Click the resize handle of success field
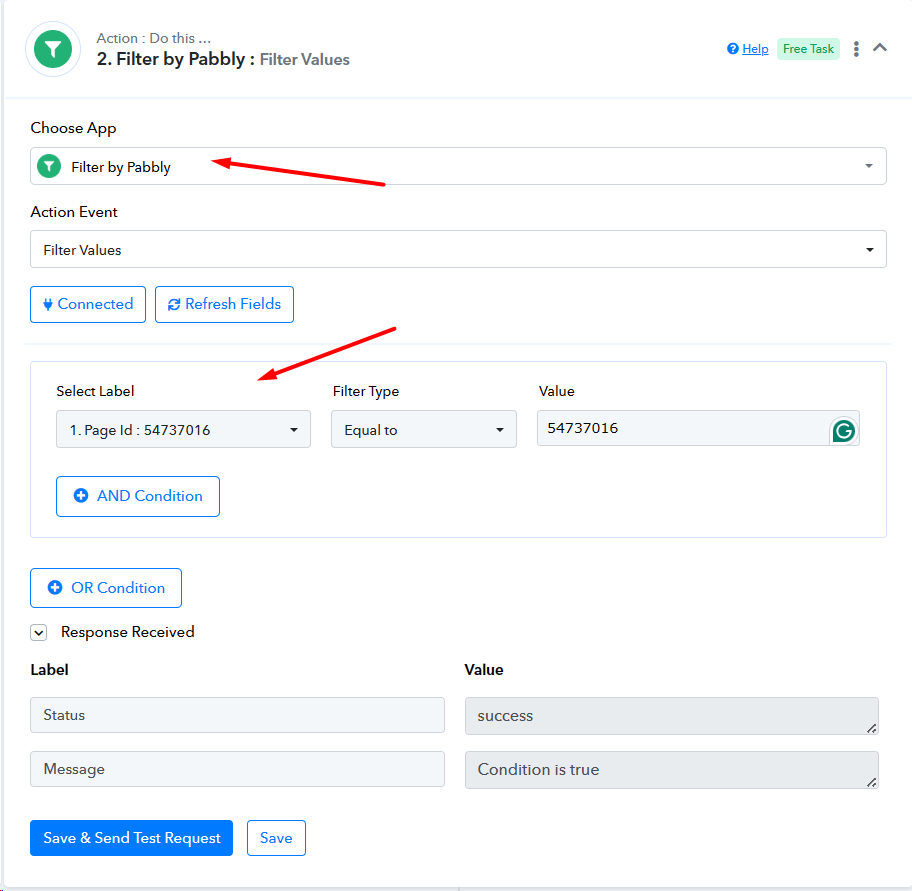 pyautogui.click(x=871, y=728)
